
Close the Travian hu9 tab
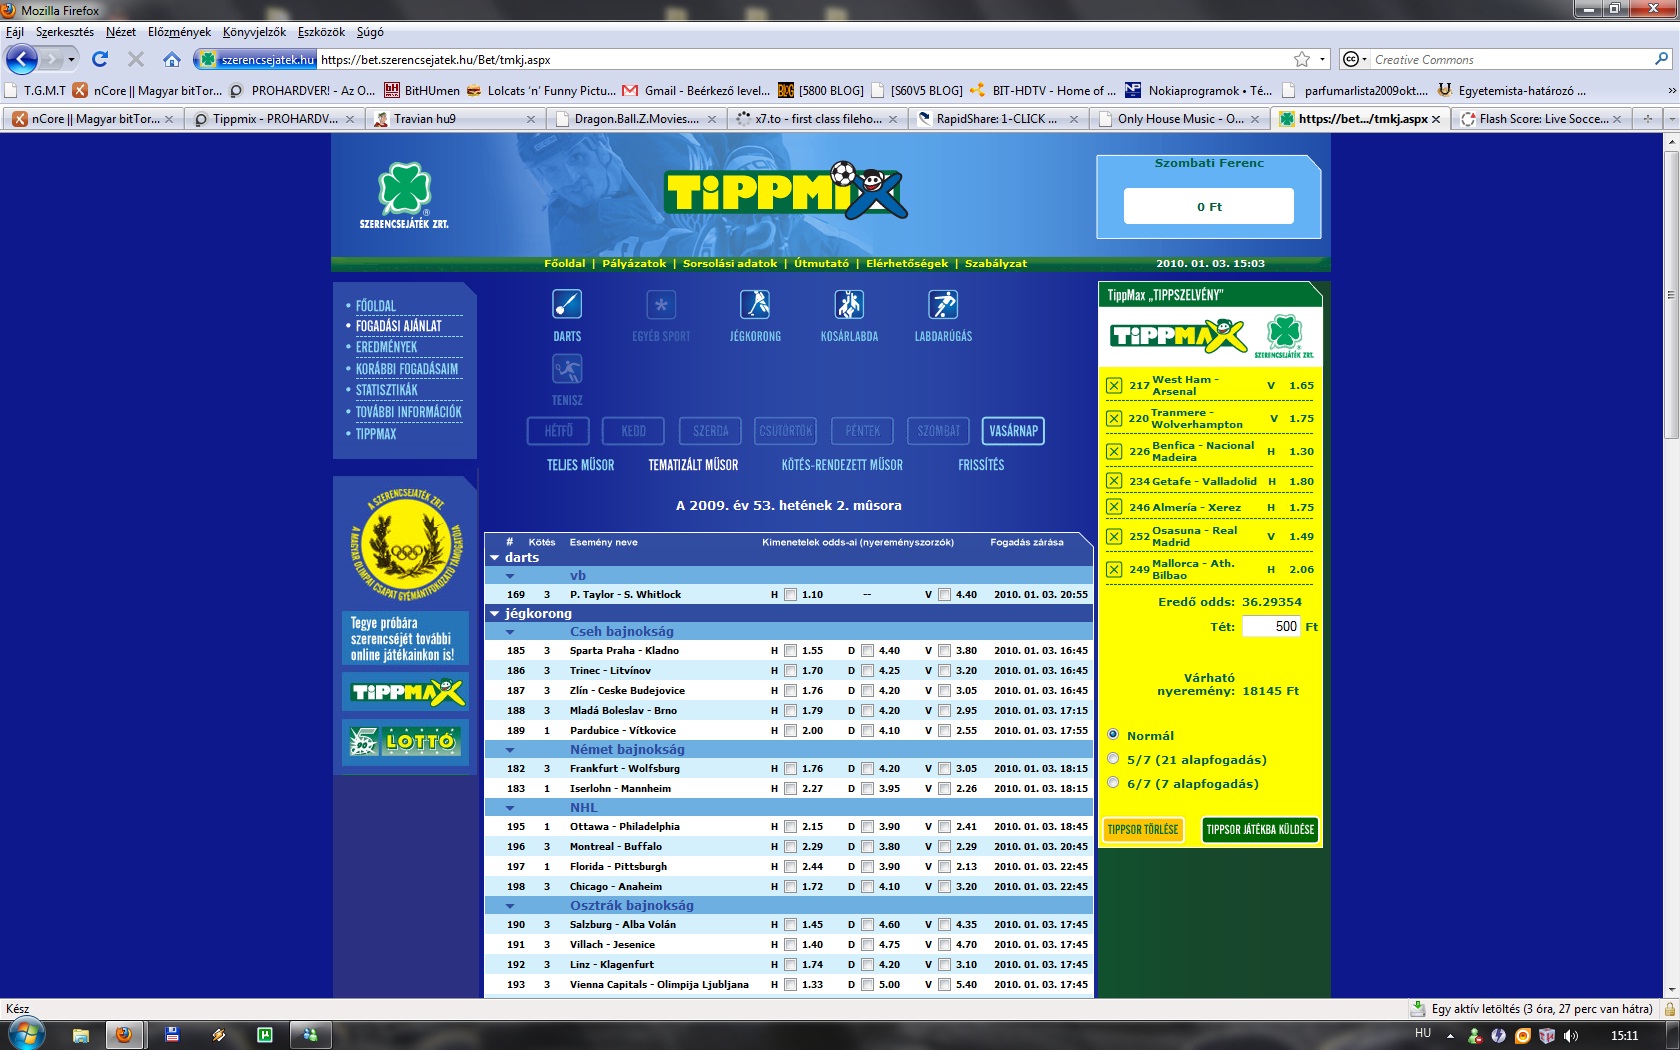tap(531, 119)
